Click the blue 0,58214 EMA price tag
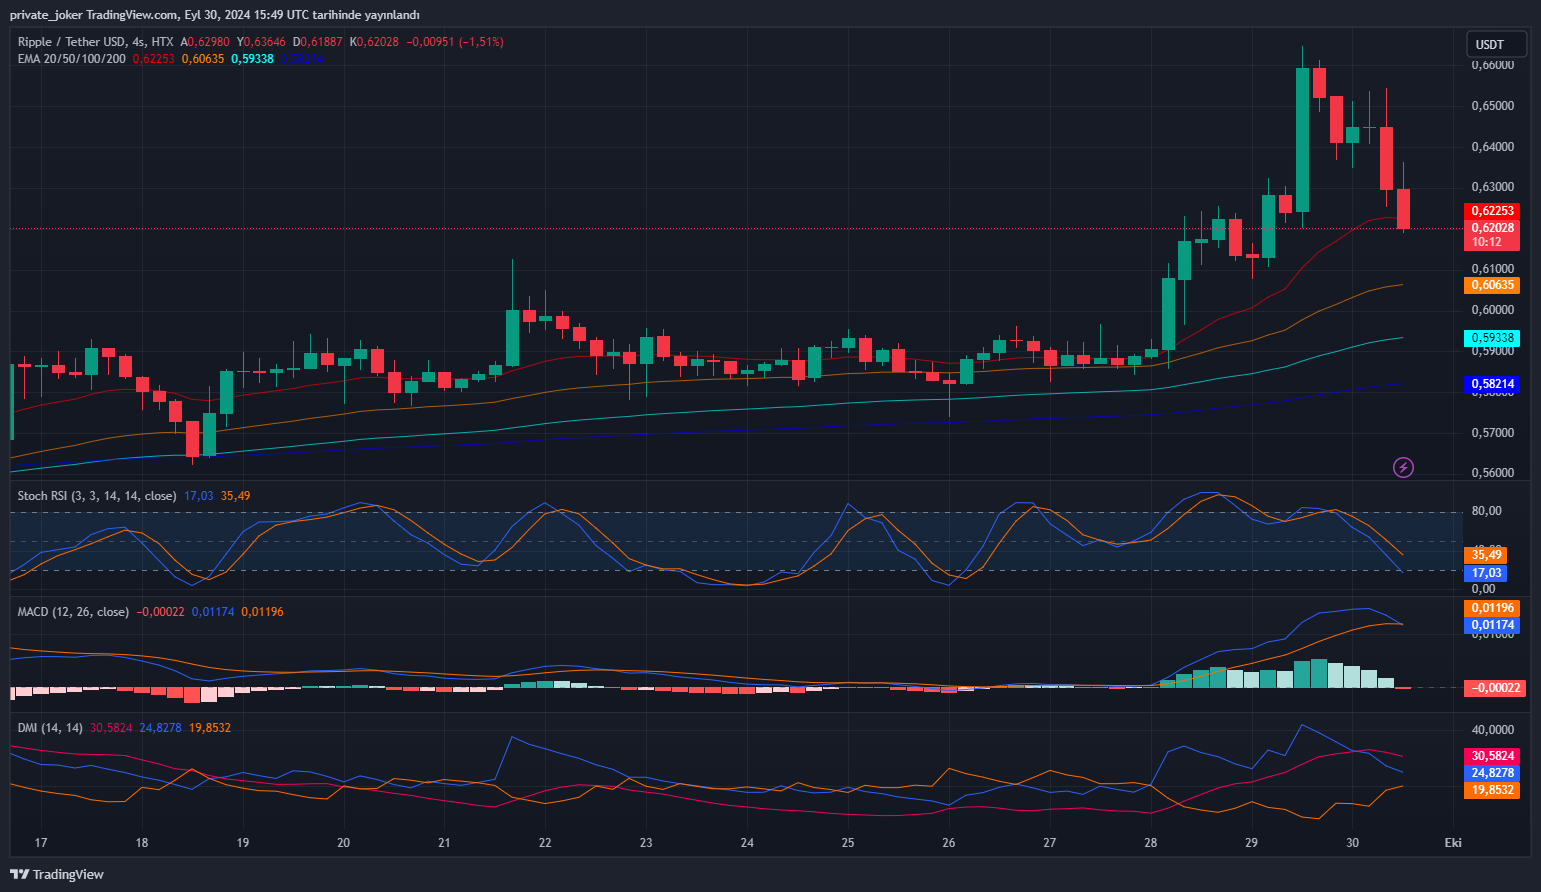This screenshot has width=1541, height=892. (x=1492, y=384)
